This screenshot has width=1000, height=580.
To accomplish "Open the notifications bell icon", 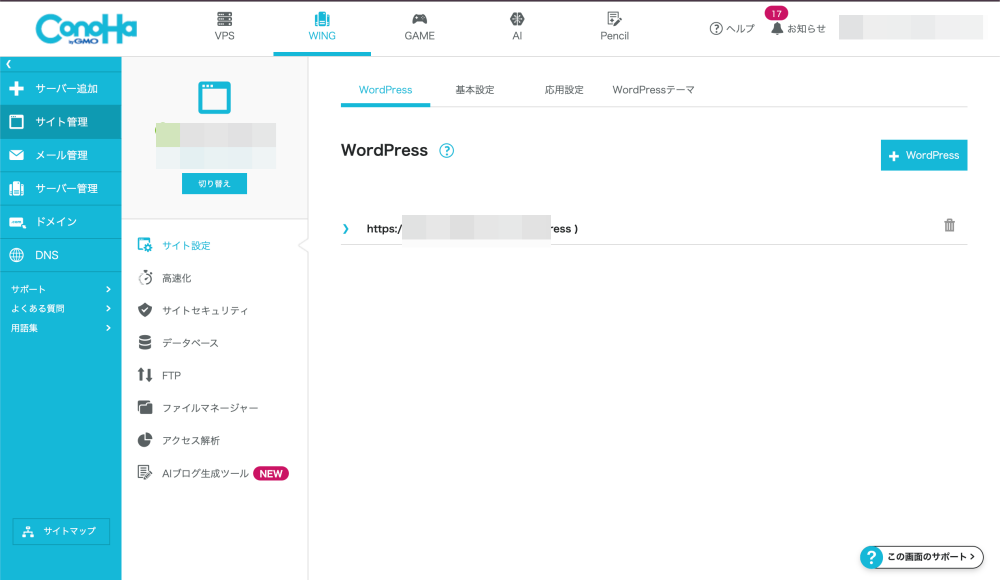I will pyautogui.click(x=777, y=28).
